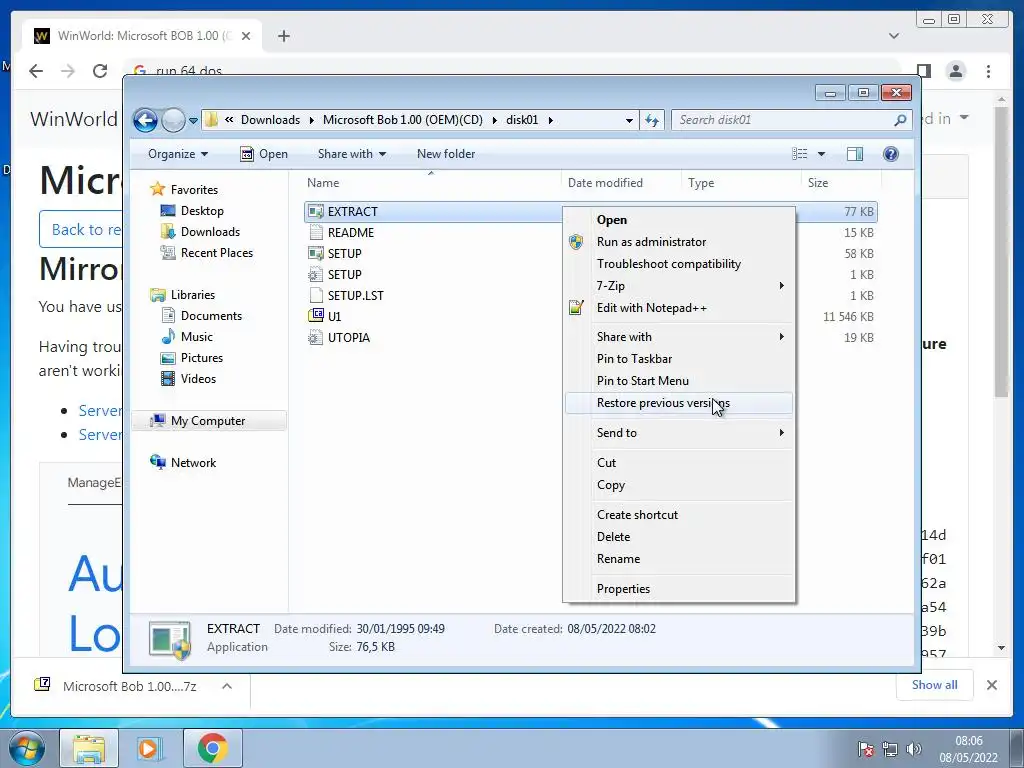1024x768 pixels.
Task: Click Show all downloads in Chrome
Action: (x=935, y=684)
